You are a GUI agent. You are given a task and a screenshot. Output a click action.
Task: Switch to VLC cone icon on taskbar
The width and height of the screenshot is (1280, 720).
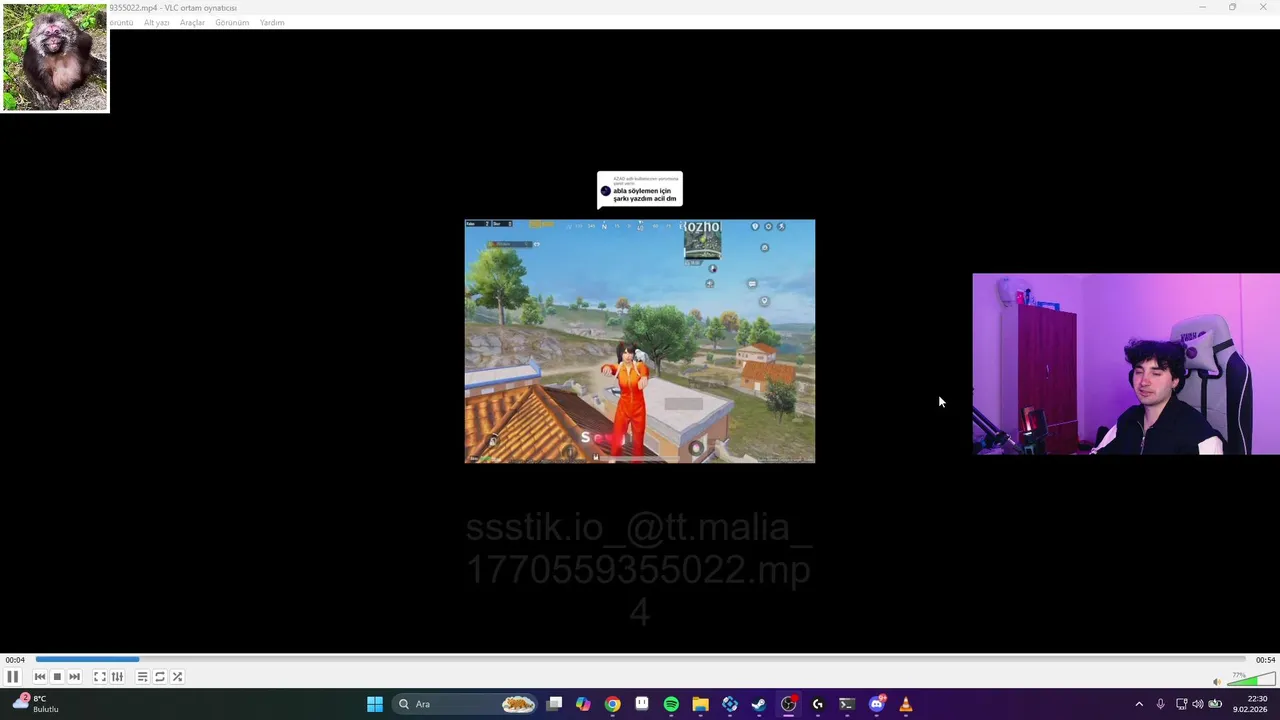pyautogui.click(x=906, y=704)
